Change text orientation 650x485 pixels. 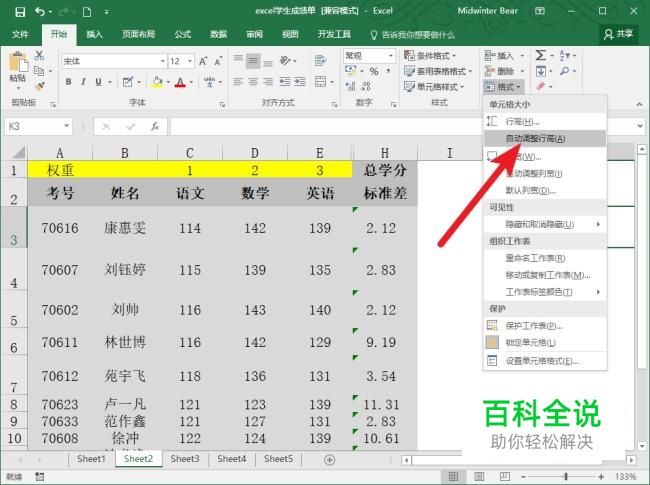click(285, 61)
